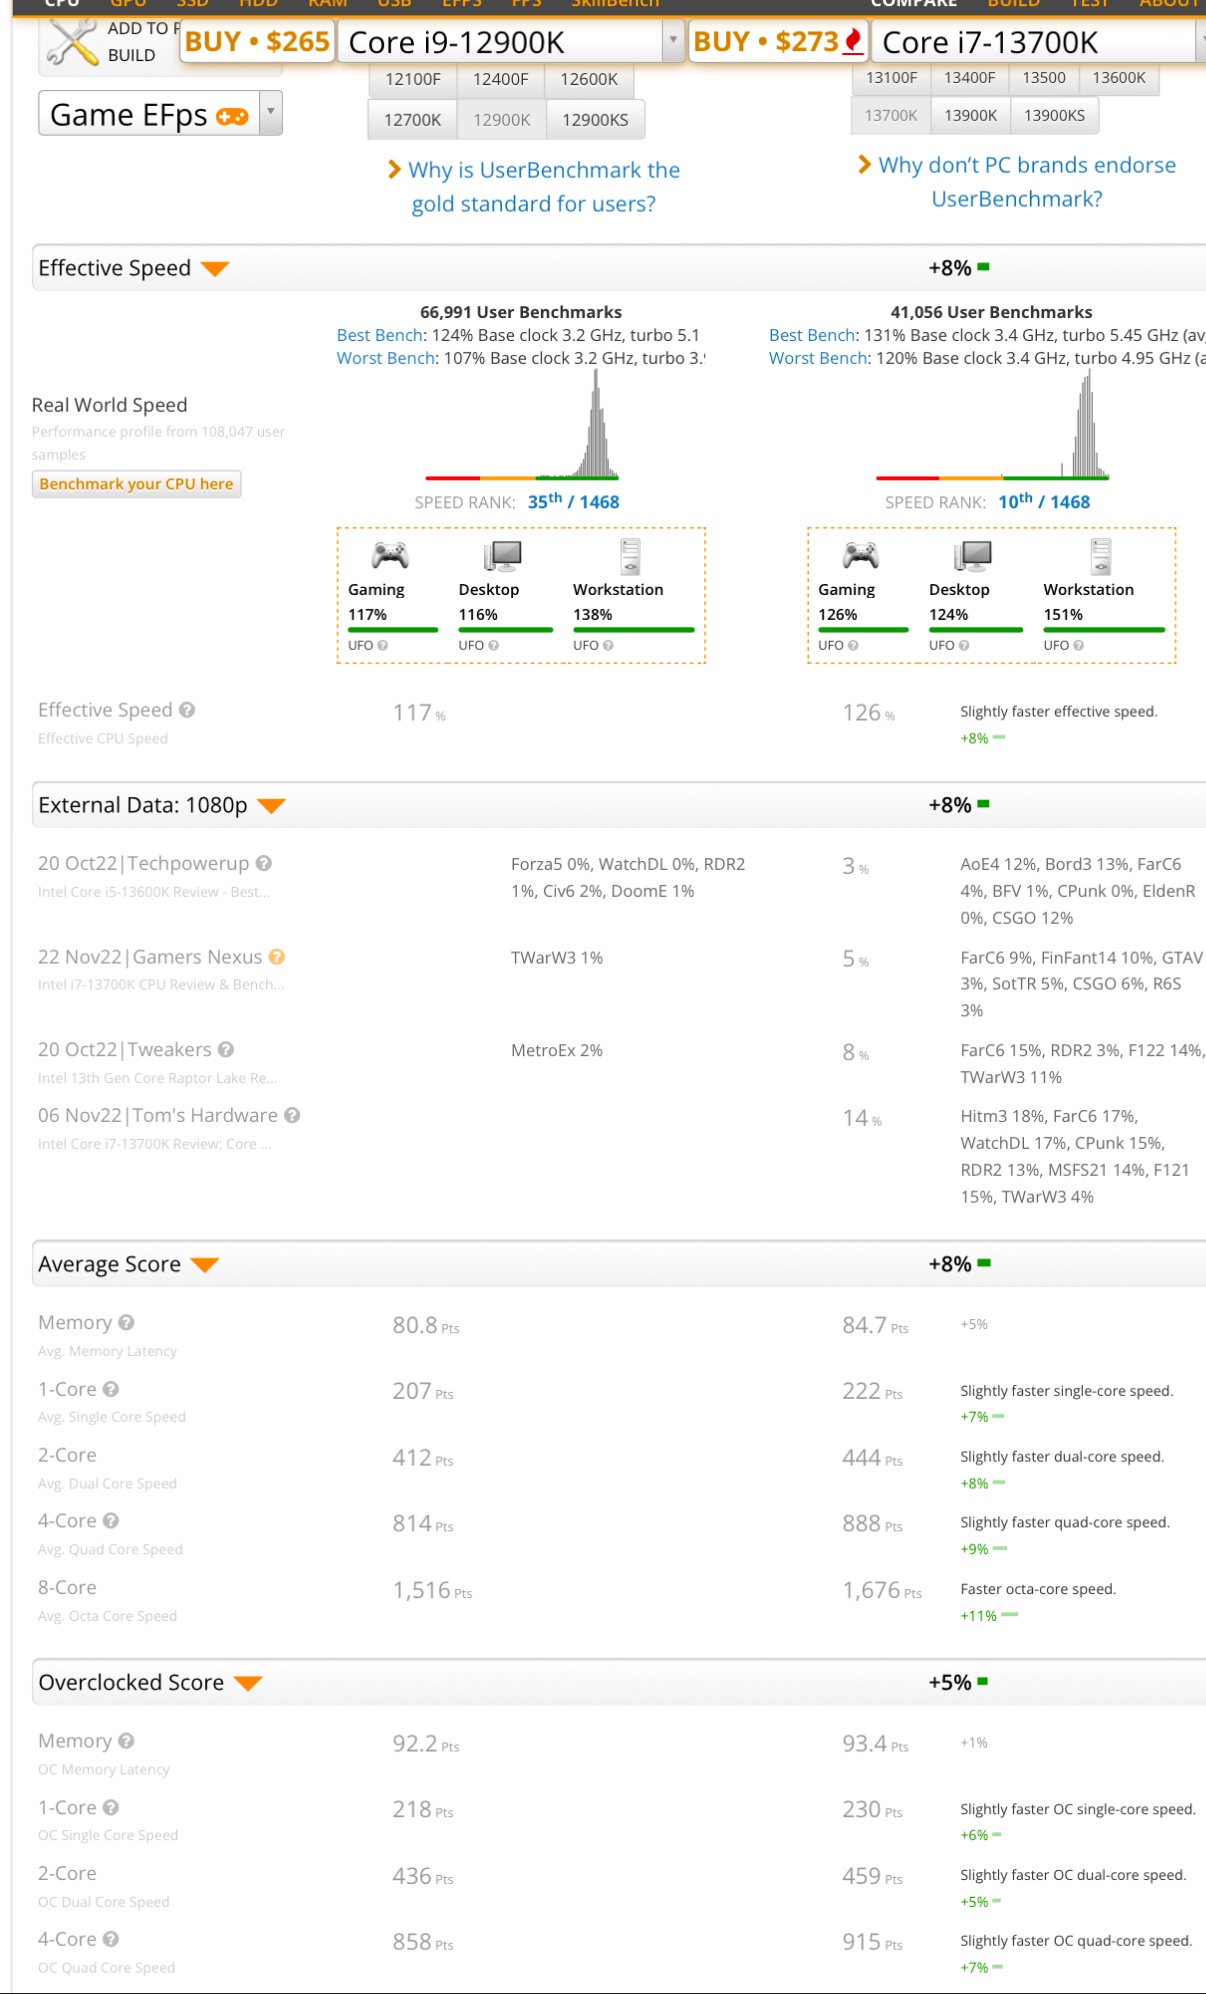Click the gamepad icon in Game EFps
This screenshot has height=1994, width=1206.
click(232, 117)
